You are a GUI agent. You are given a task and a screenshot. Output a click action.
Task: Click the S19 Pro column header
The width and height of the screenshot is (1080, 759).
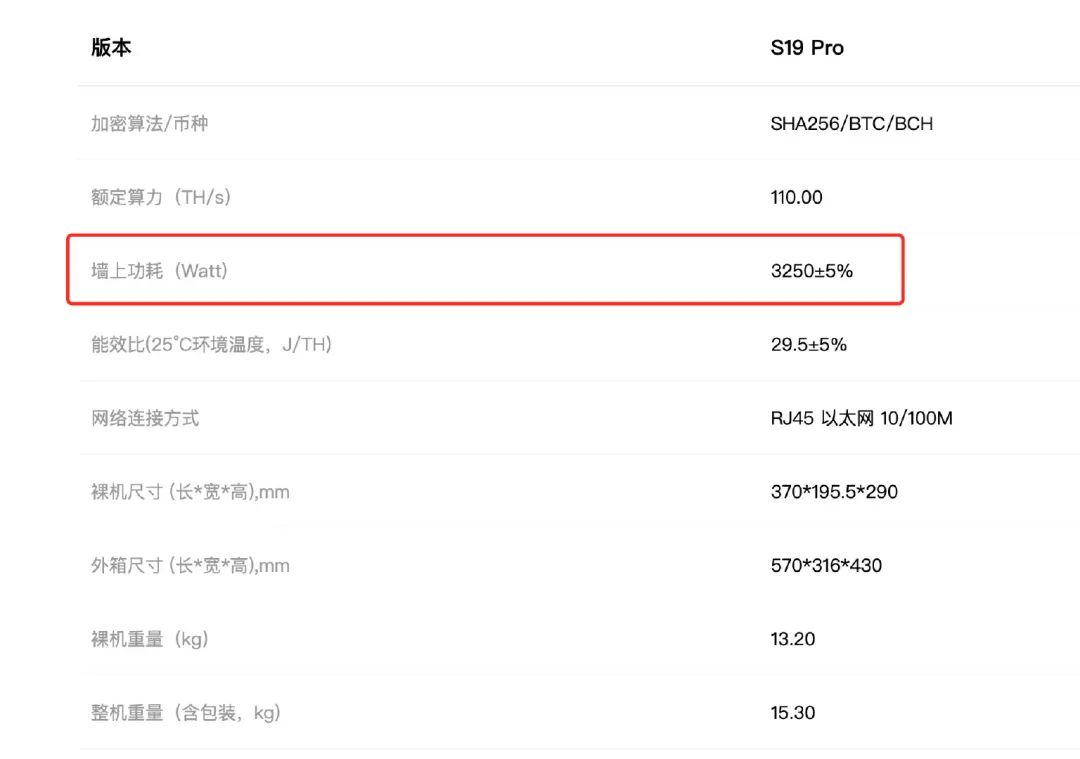[x=807, y=48]
